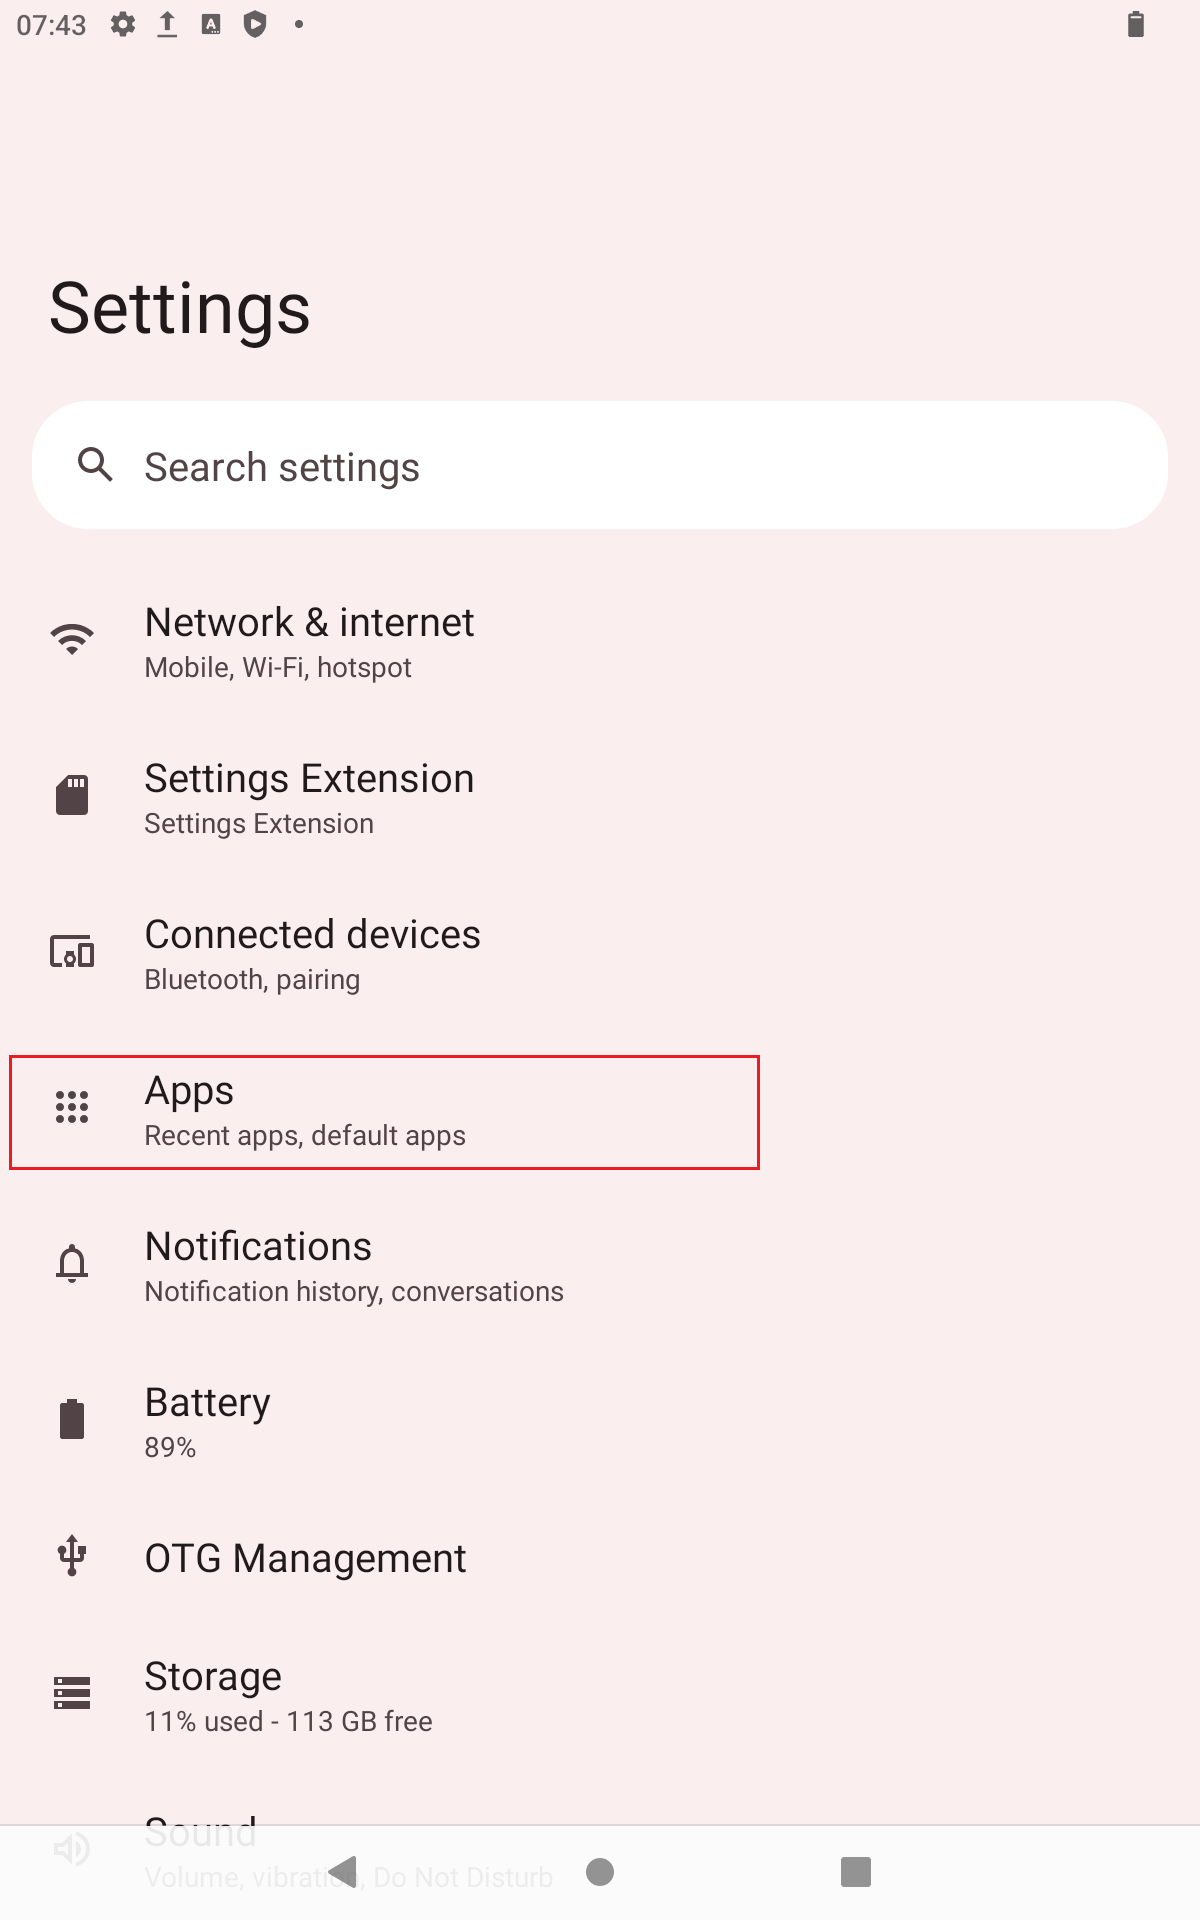This screenshot has height=1920, width=1200.
Task: Tap the Connected devices icon
Action: (72, 951)
